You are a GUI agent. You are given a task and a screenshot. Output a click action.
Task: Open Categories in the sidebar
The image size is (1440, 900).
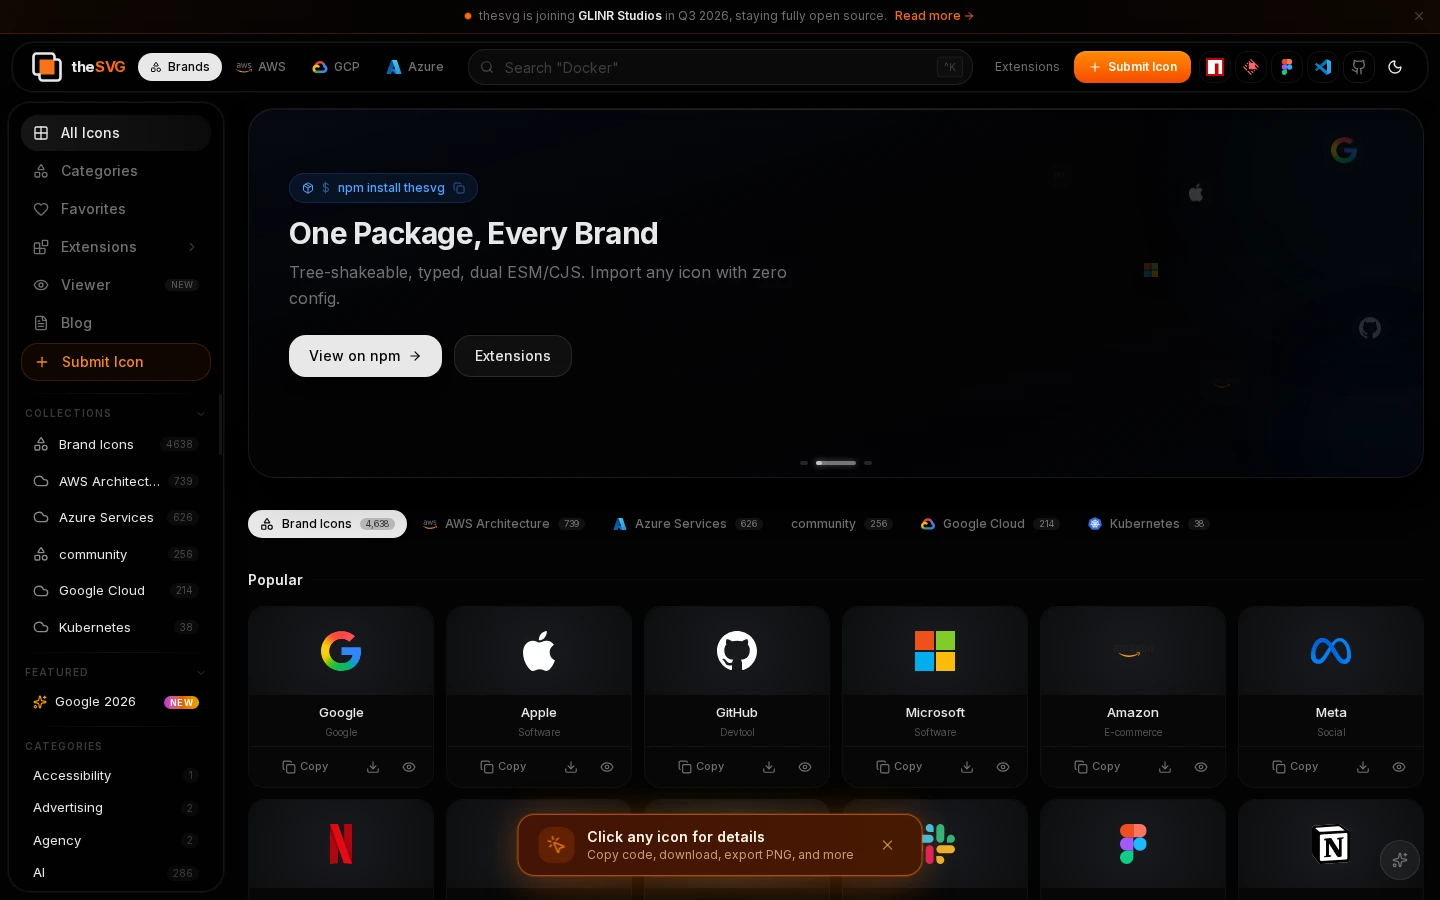point(116,171)
